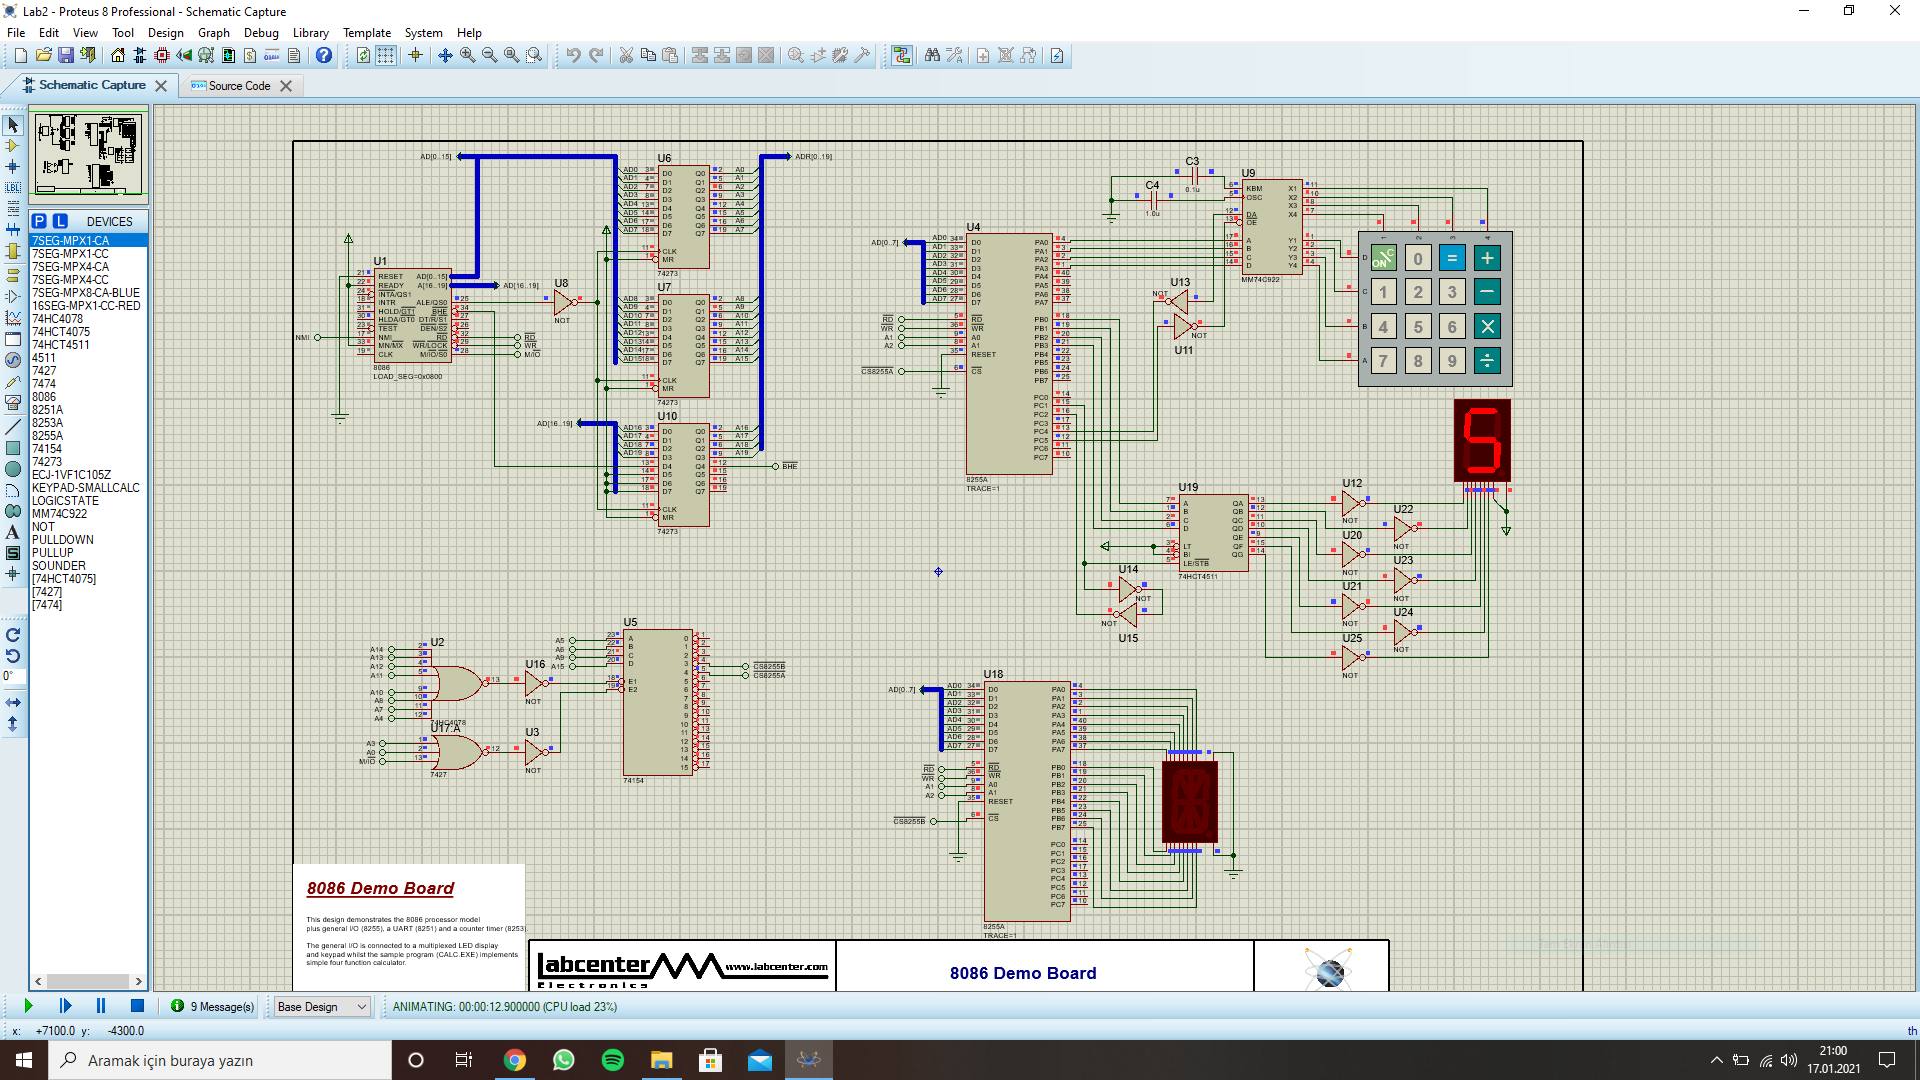
Task: Open the Library menu
Action: 310,33
